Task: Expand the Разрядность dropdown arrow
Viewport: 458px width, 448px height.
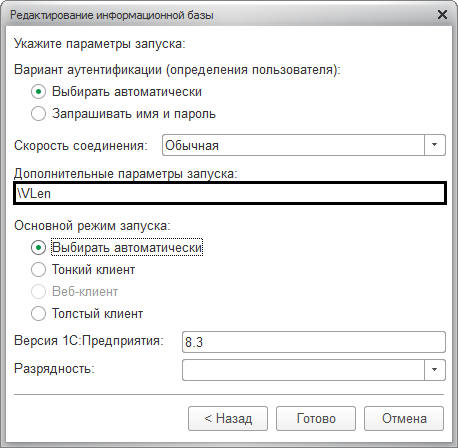Action: pyautogui.click(x=434, y=370)
